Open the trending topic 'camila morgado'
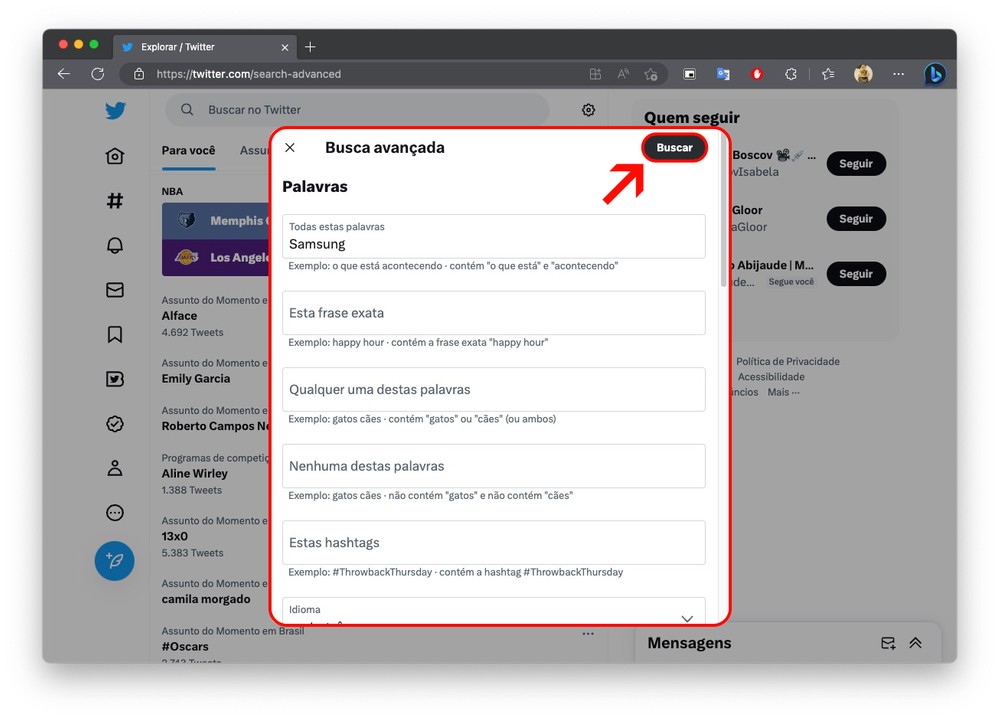 pyautogui.click(x=206, y=599)
